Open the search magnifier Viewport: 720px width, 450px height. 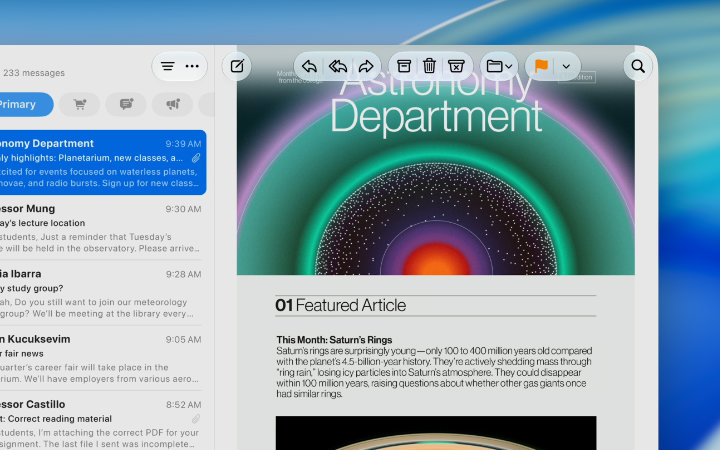click(x=638, y=66)
